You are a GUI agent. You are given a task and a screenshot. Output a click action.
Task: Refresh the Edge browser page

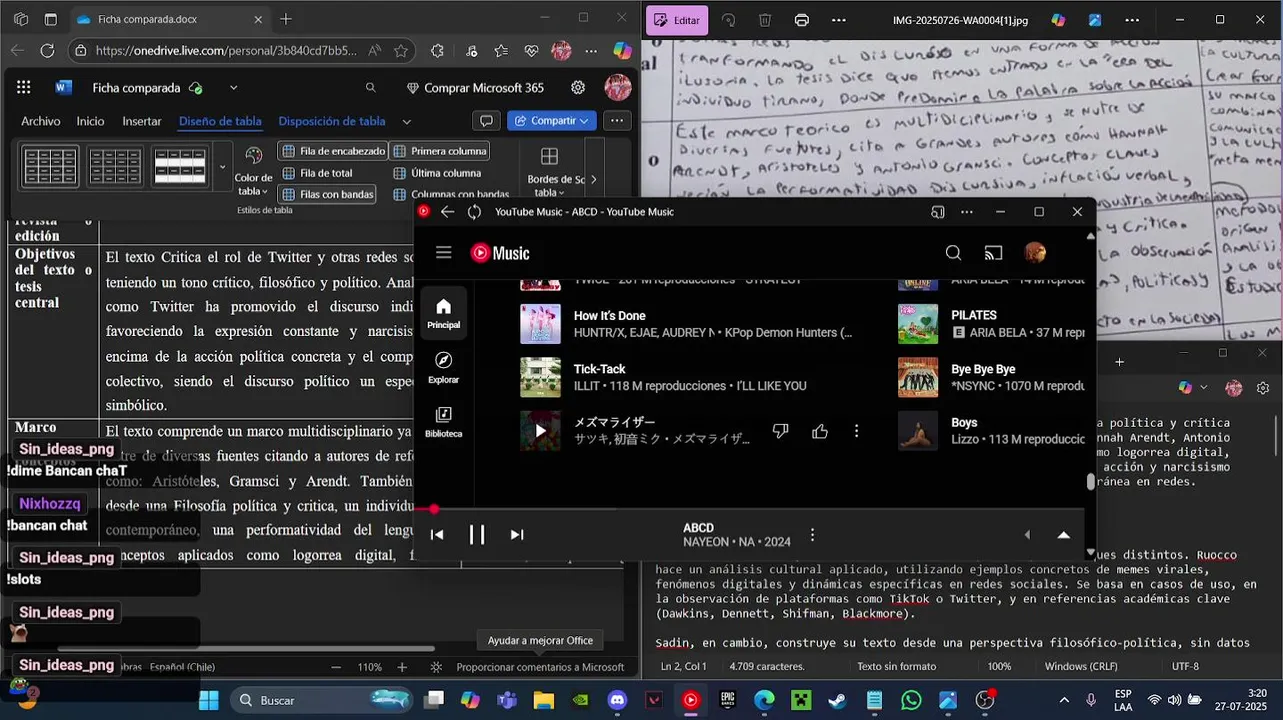coord(47,50)
